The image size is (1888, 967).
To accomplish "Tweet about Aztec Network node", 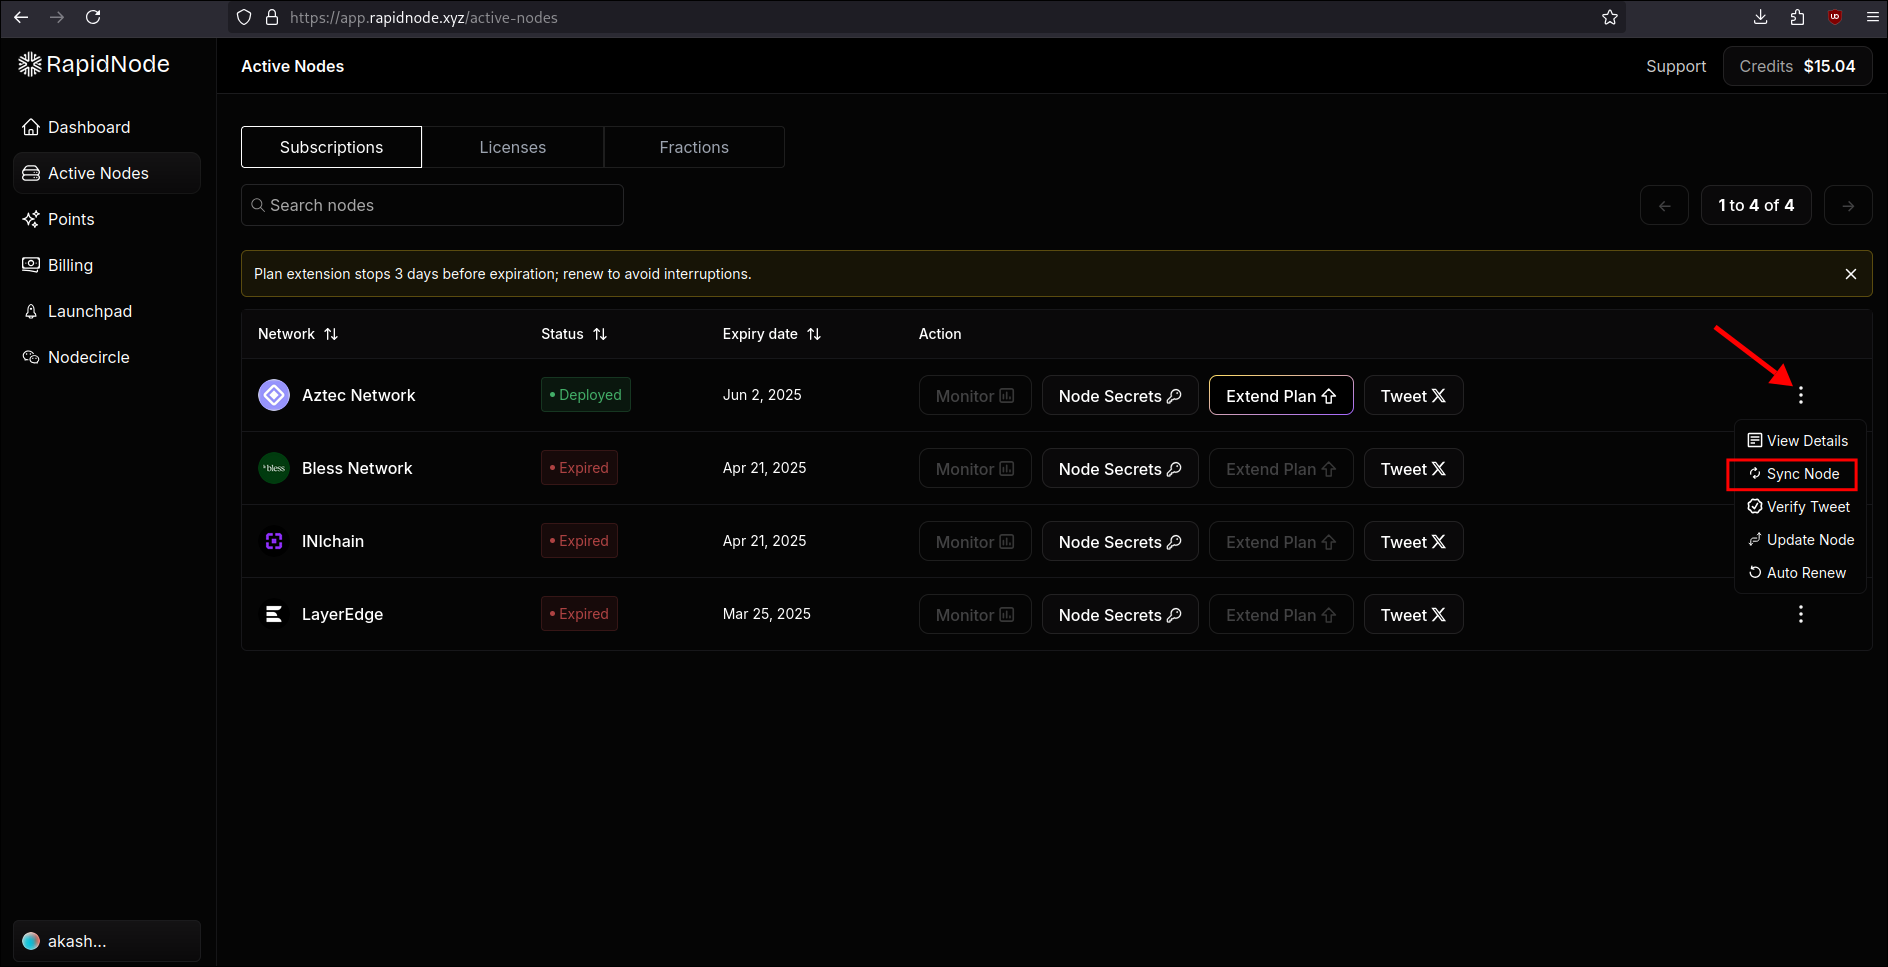I will point(1413,395).
